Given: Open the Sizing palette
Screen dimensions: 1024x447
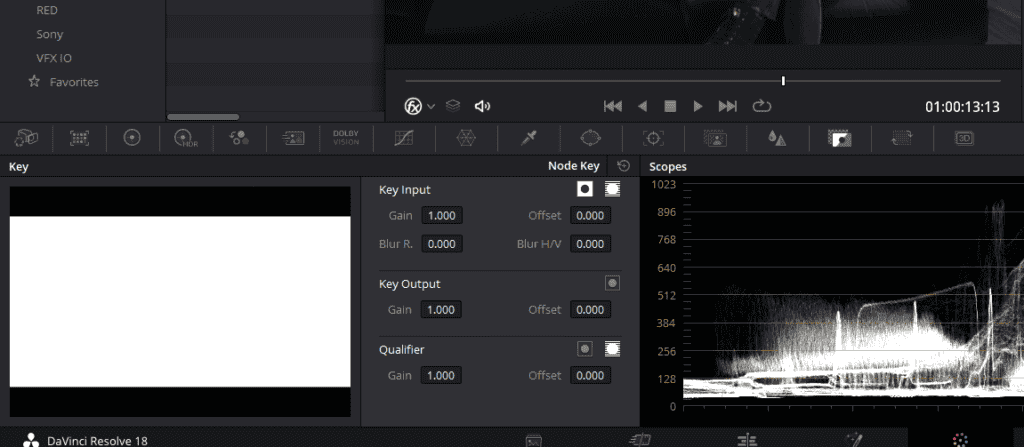Looking at the screenshot, I should (x=901, y=138).
